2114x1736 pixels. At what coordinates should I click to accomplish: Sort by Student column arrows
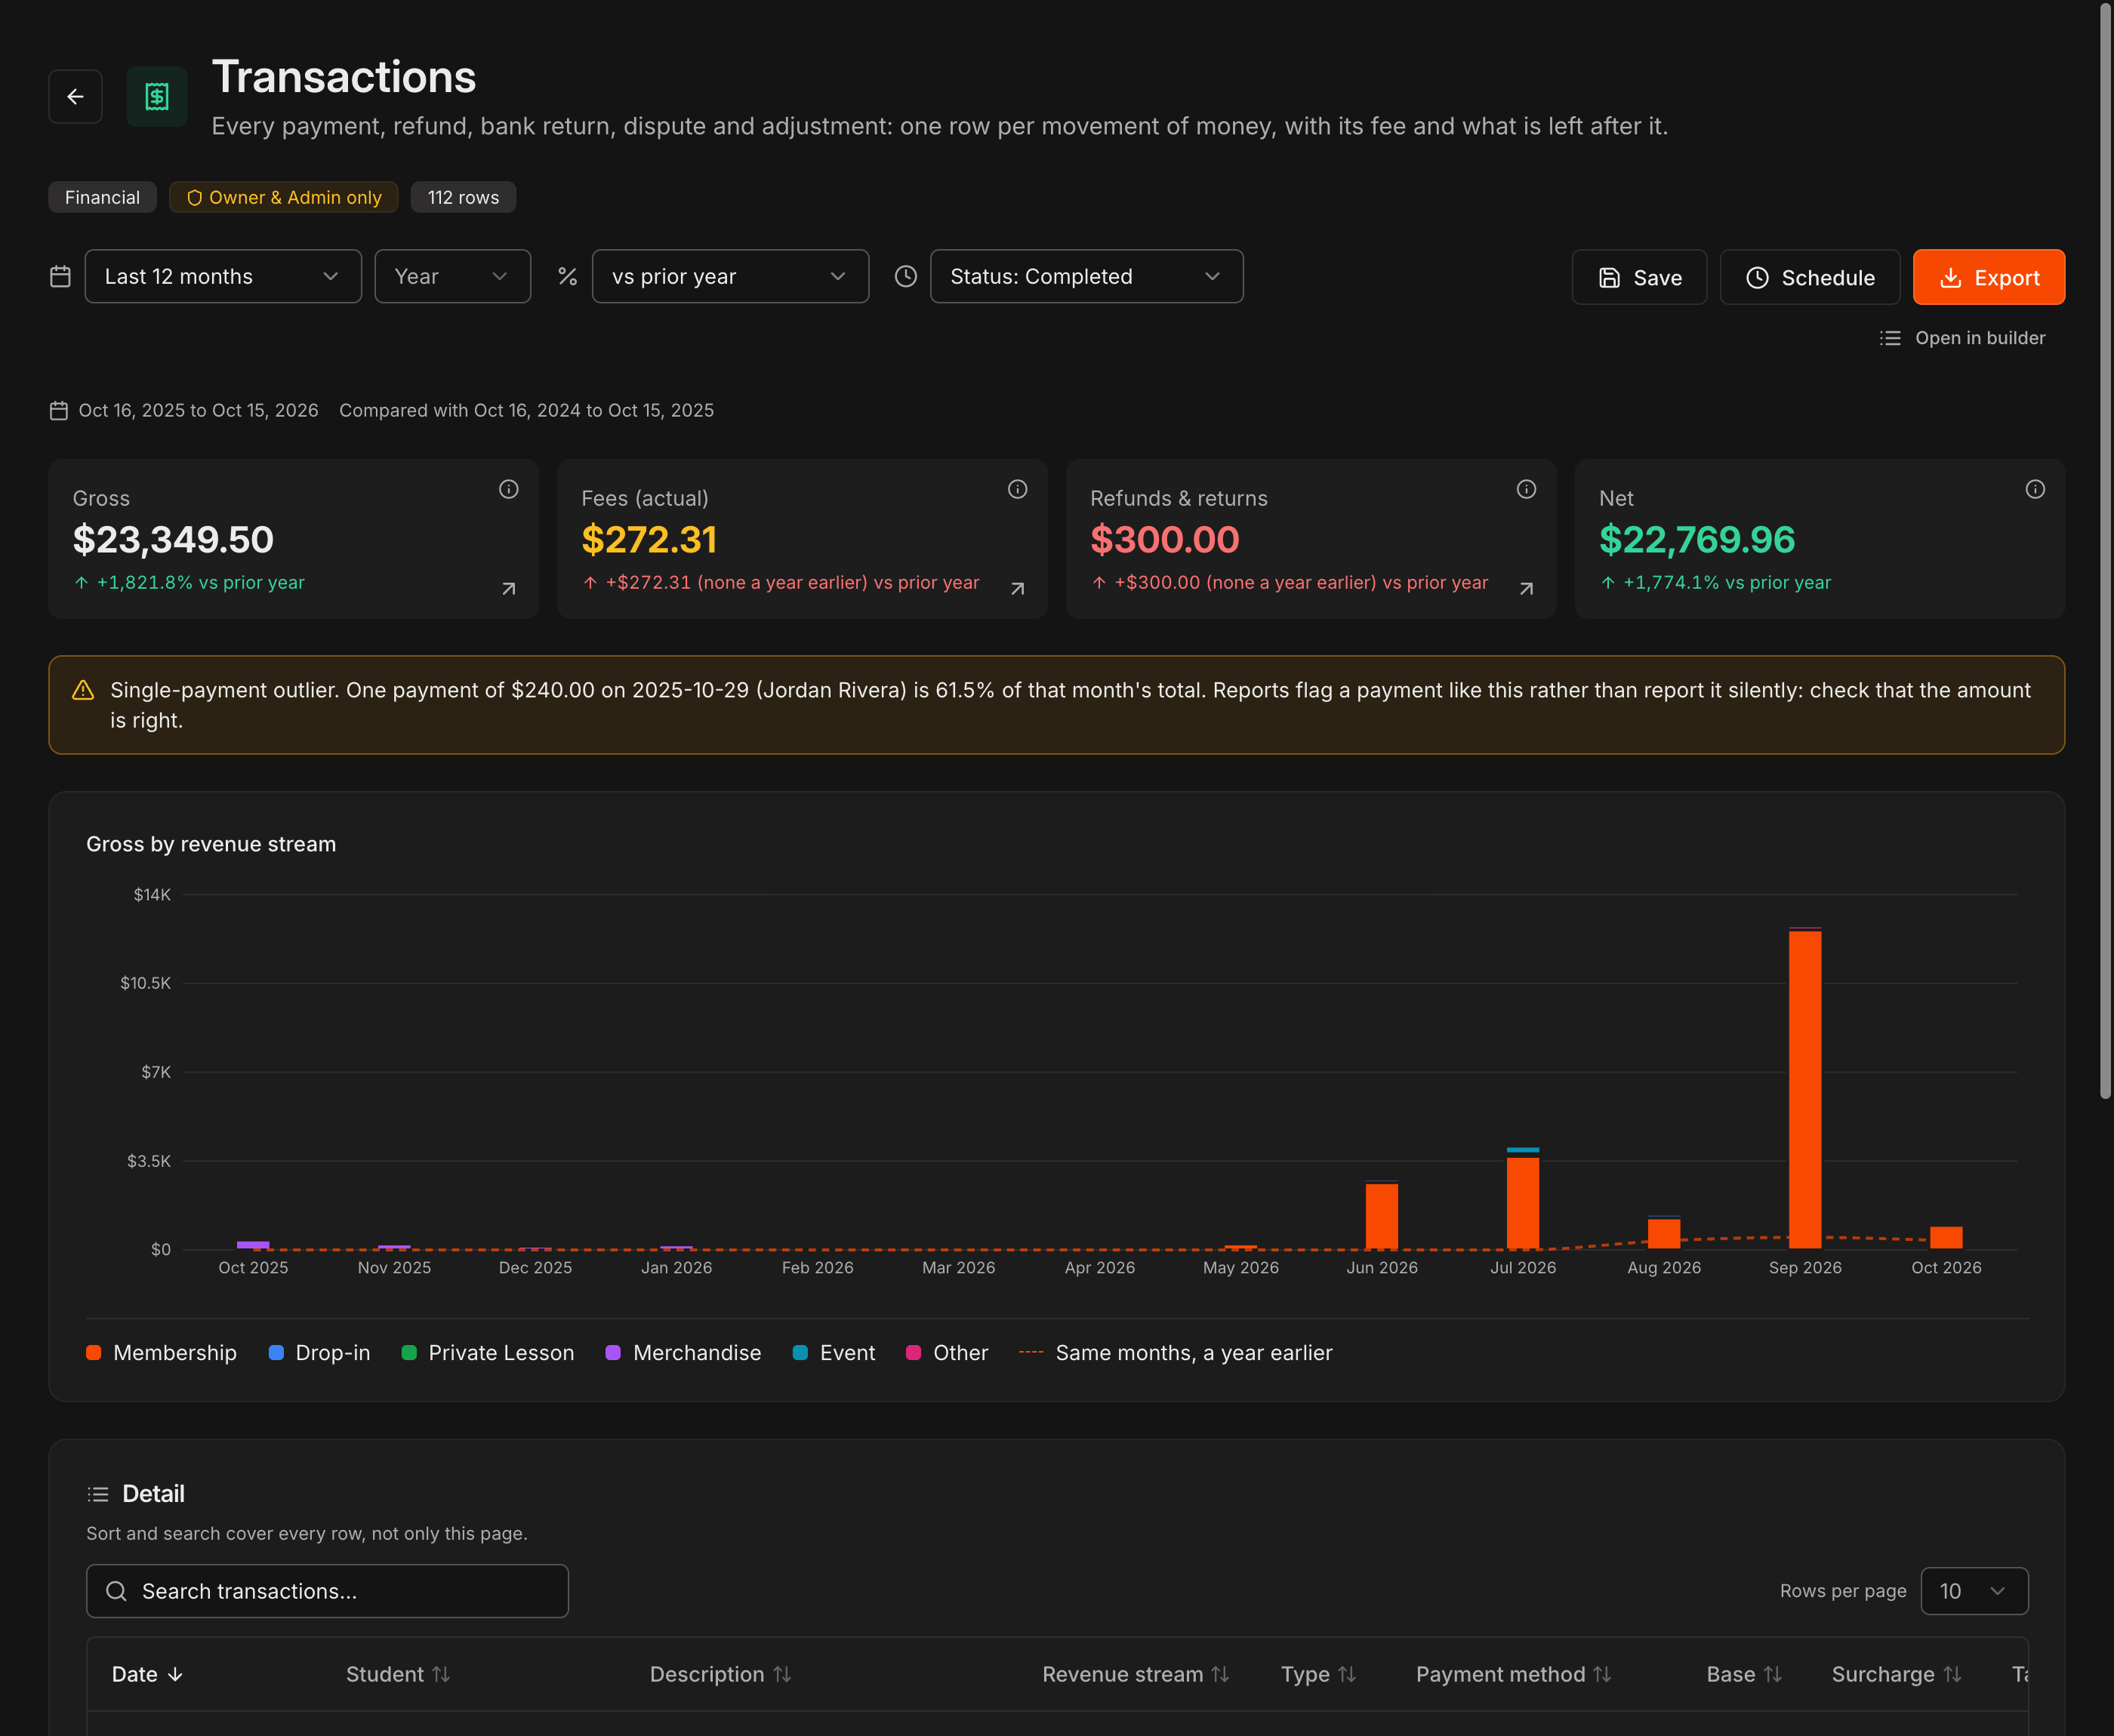point(441,1674)
